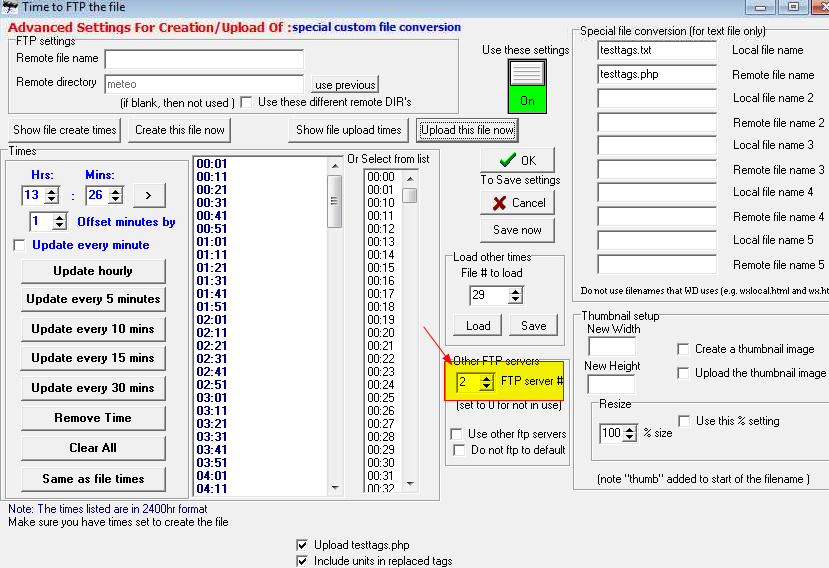Click the application icon in title bar
The width and height of the screenshot is (829, 568).
[10, 7]
